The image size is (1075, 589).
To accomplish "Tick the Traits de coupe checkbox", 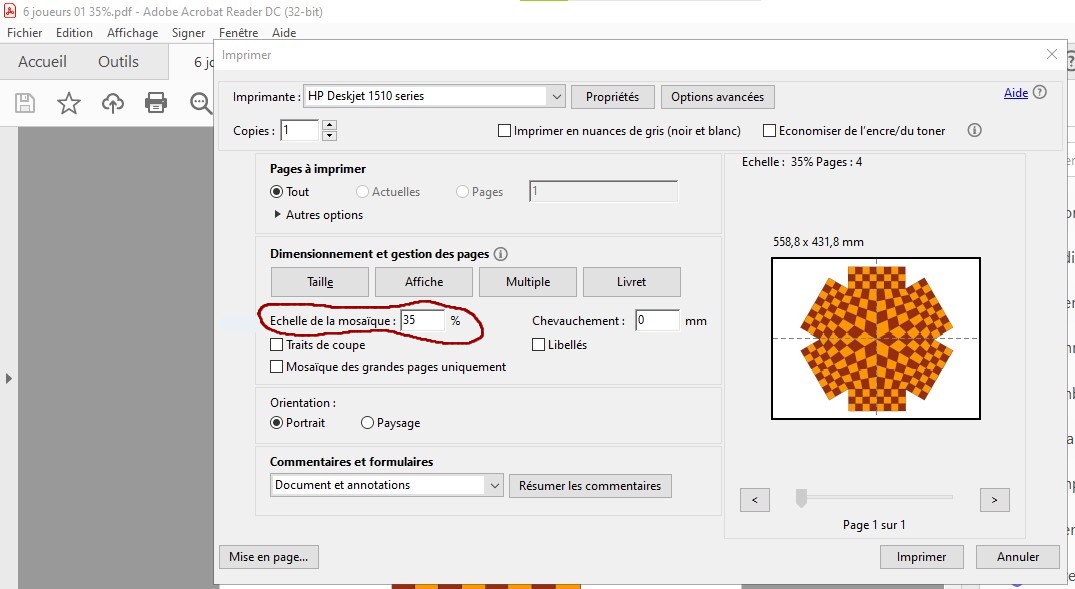I will click(276, 344).
